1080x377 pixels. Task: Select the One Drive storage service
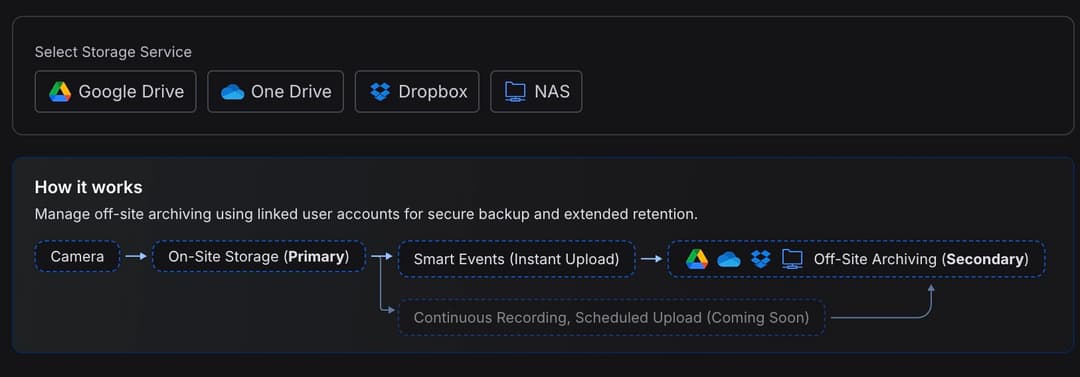(x=276, y=92)
